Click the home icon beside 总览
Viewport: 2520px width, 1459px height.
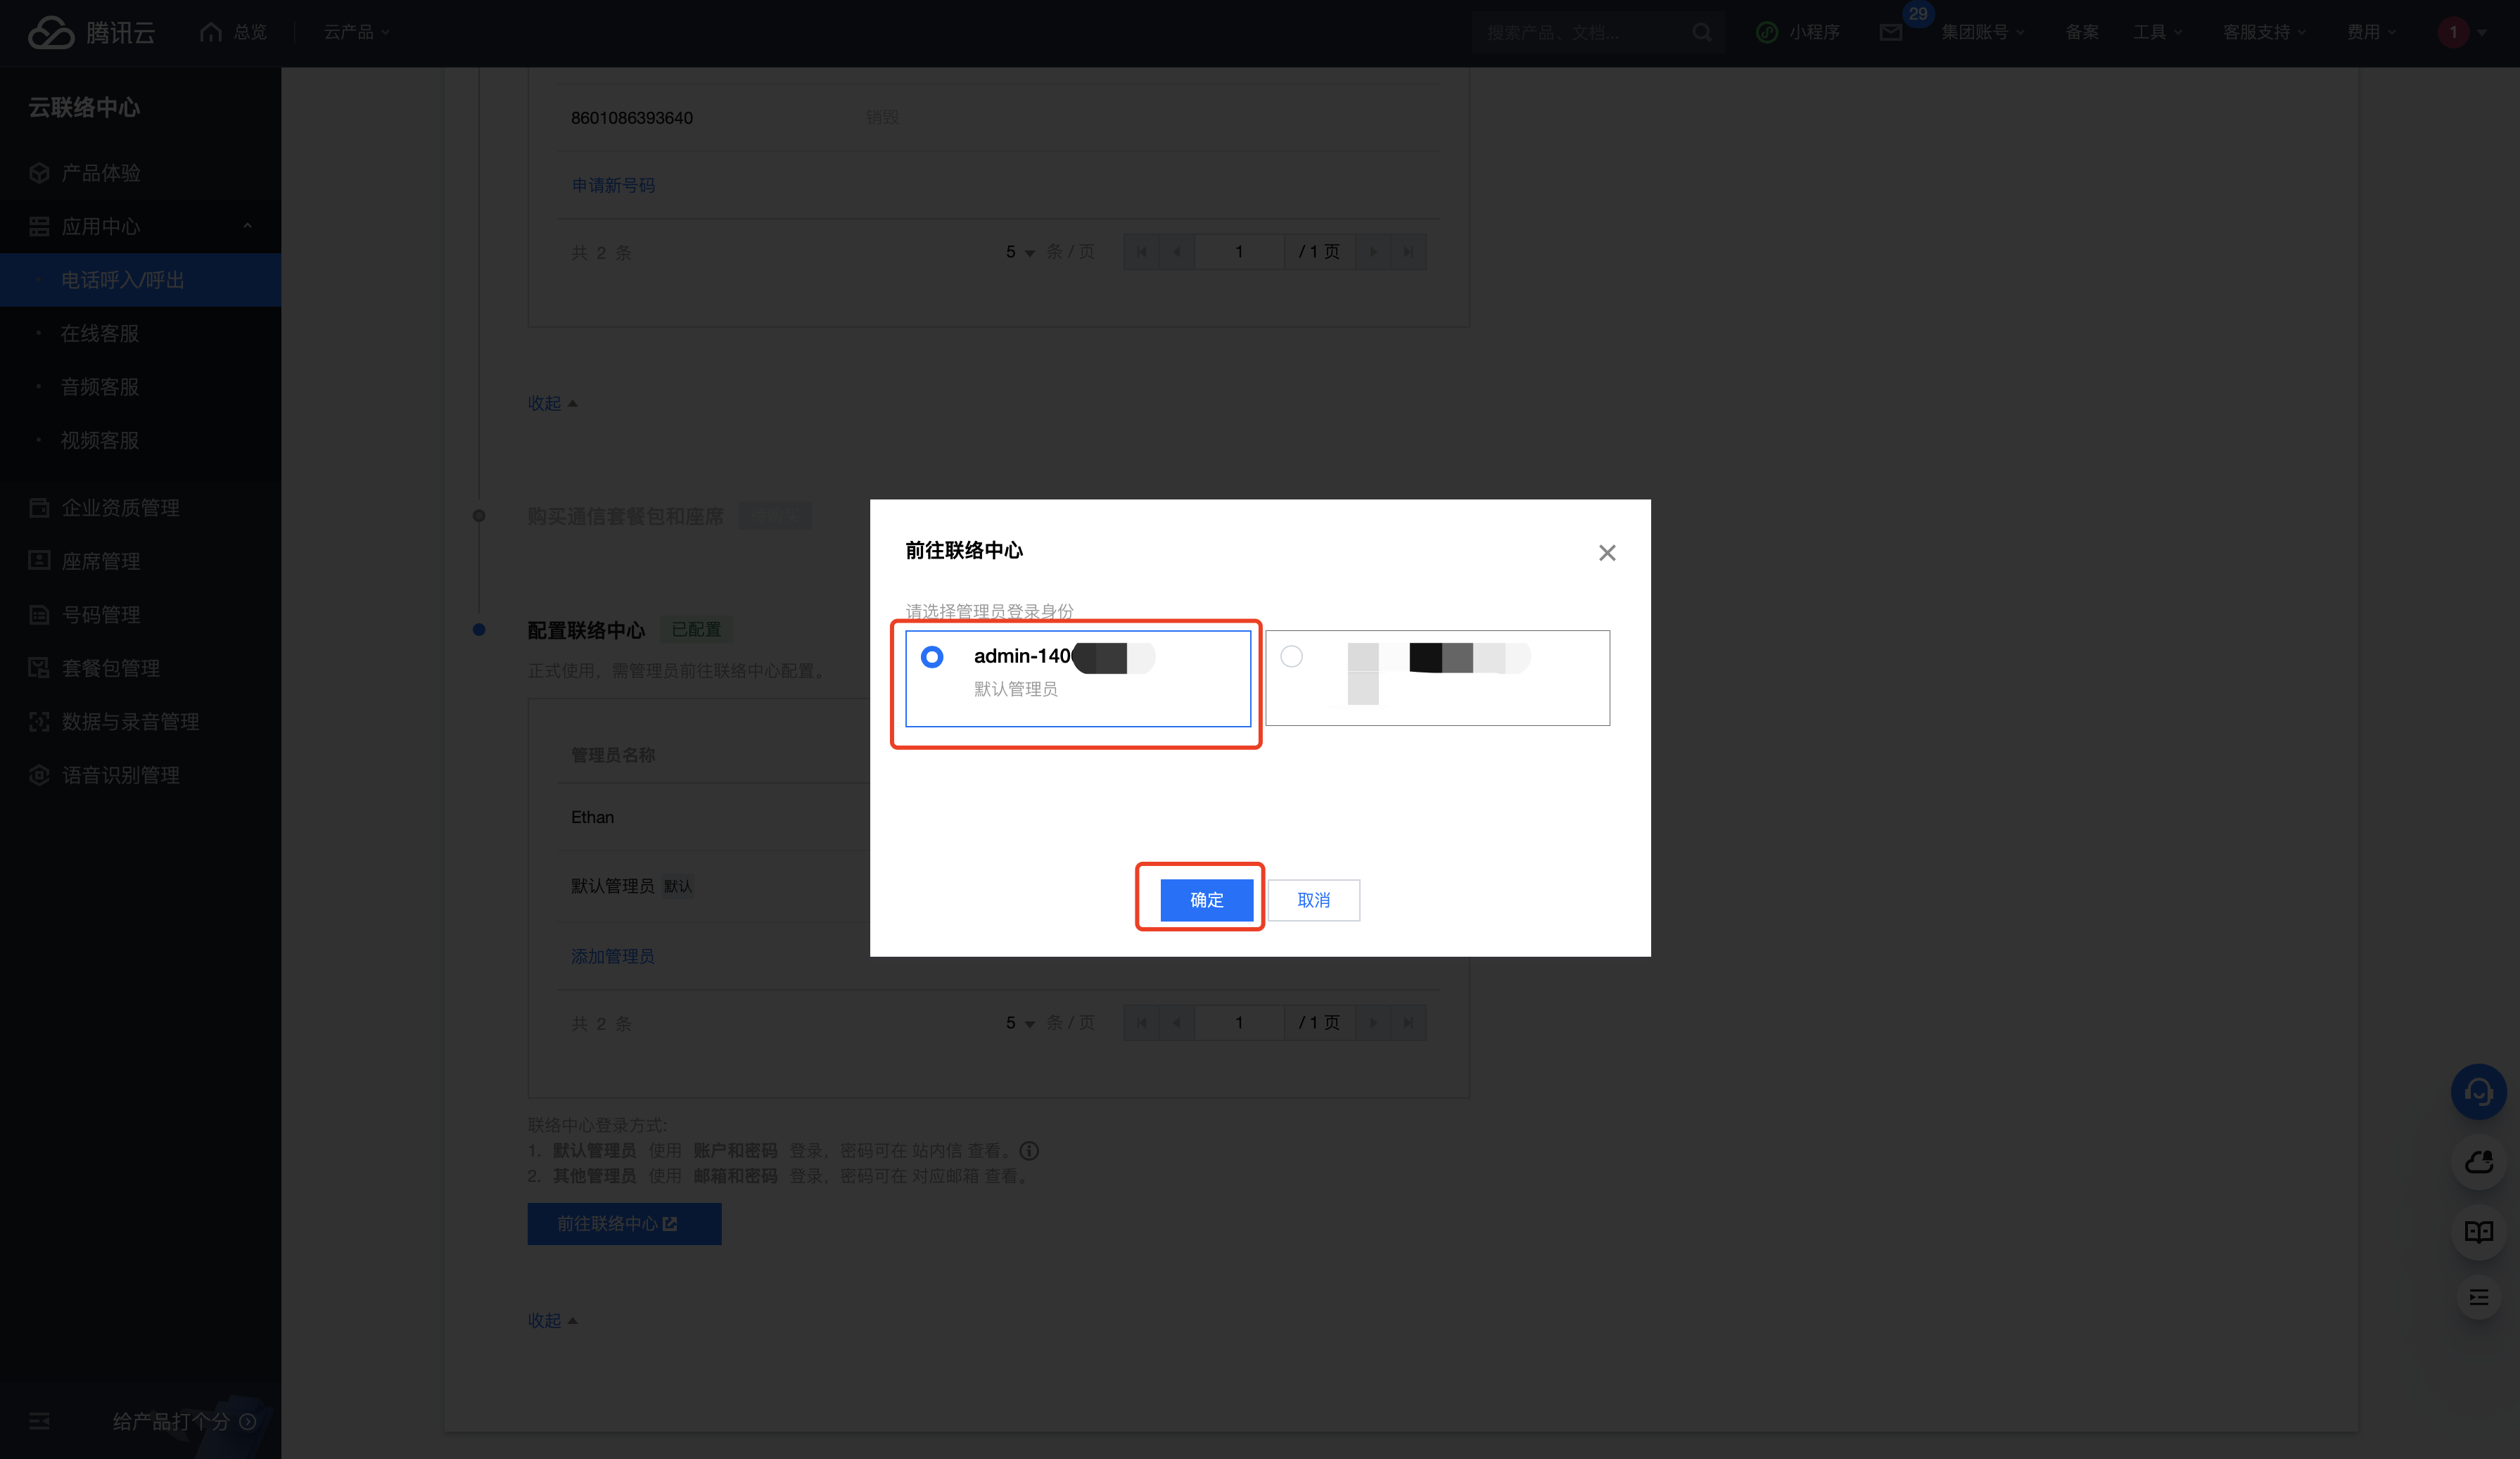210,32
